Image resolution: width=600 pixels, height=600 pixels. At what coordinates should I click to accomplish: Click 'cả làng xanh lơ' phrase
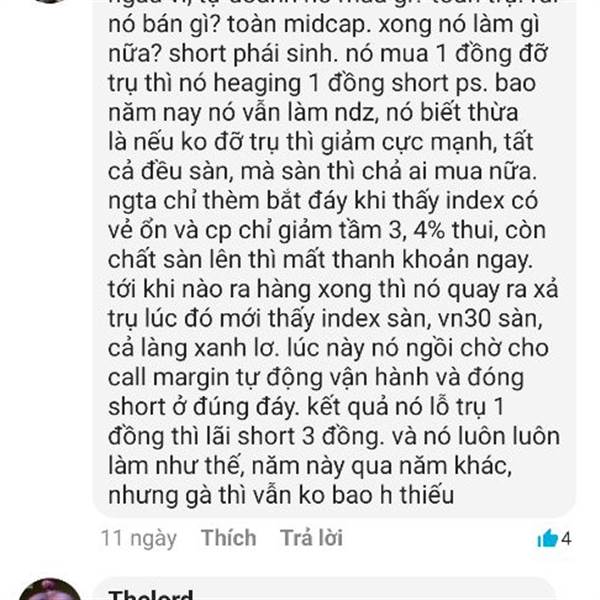point(192,348)
